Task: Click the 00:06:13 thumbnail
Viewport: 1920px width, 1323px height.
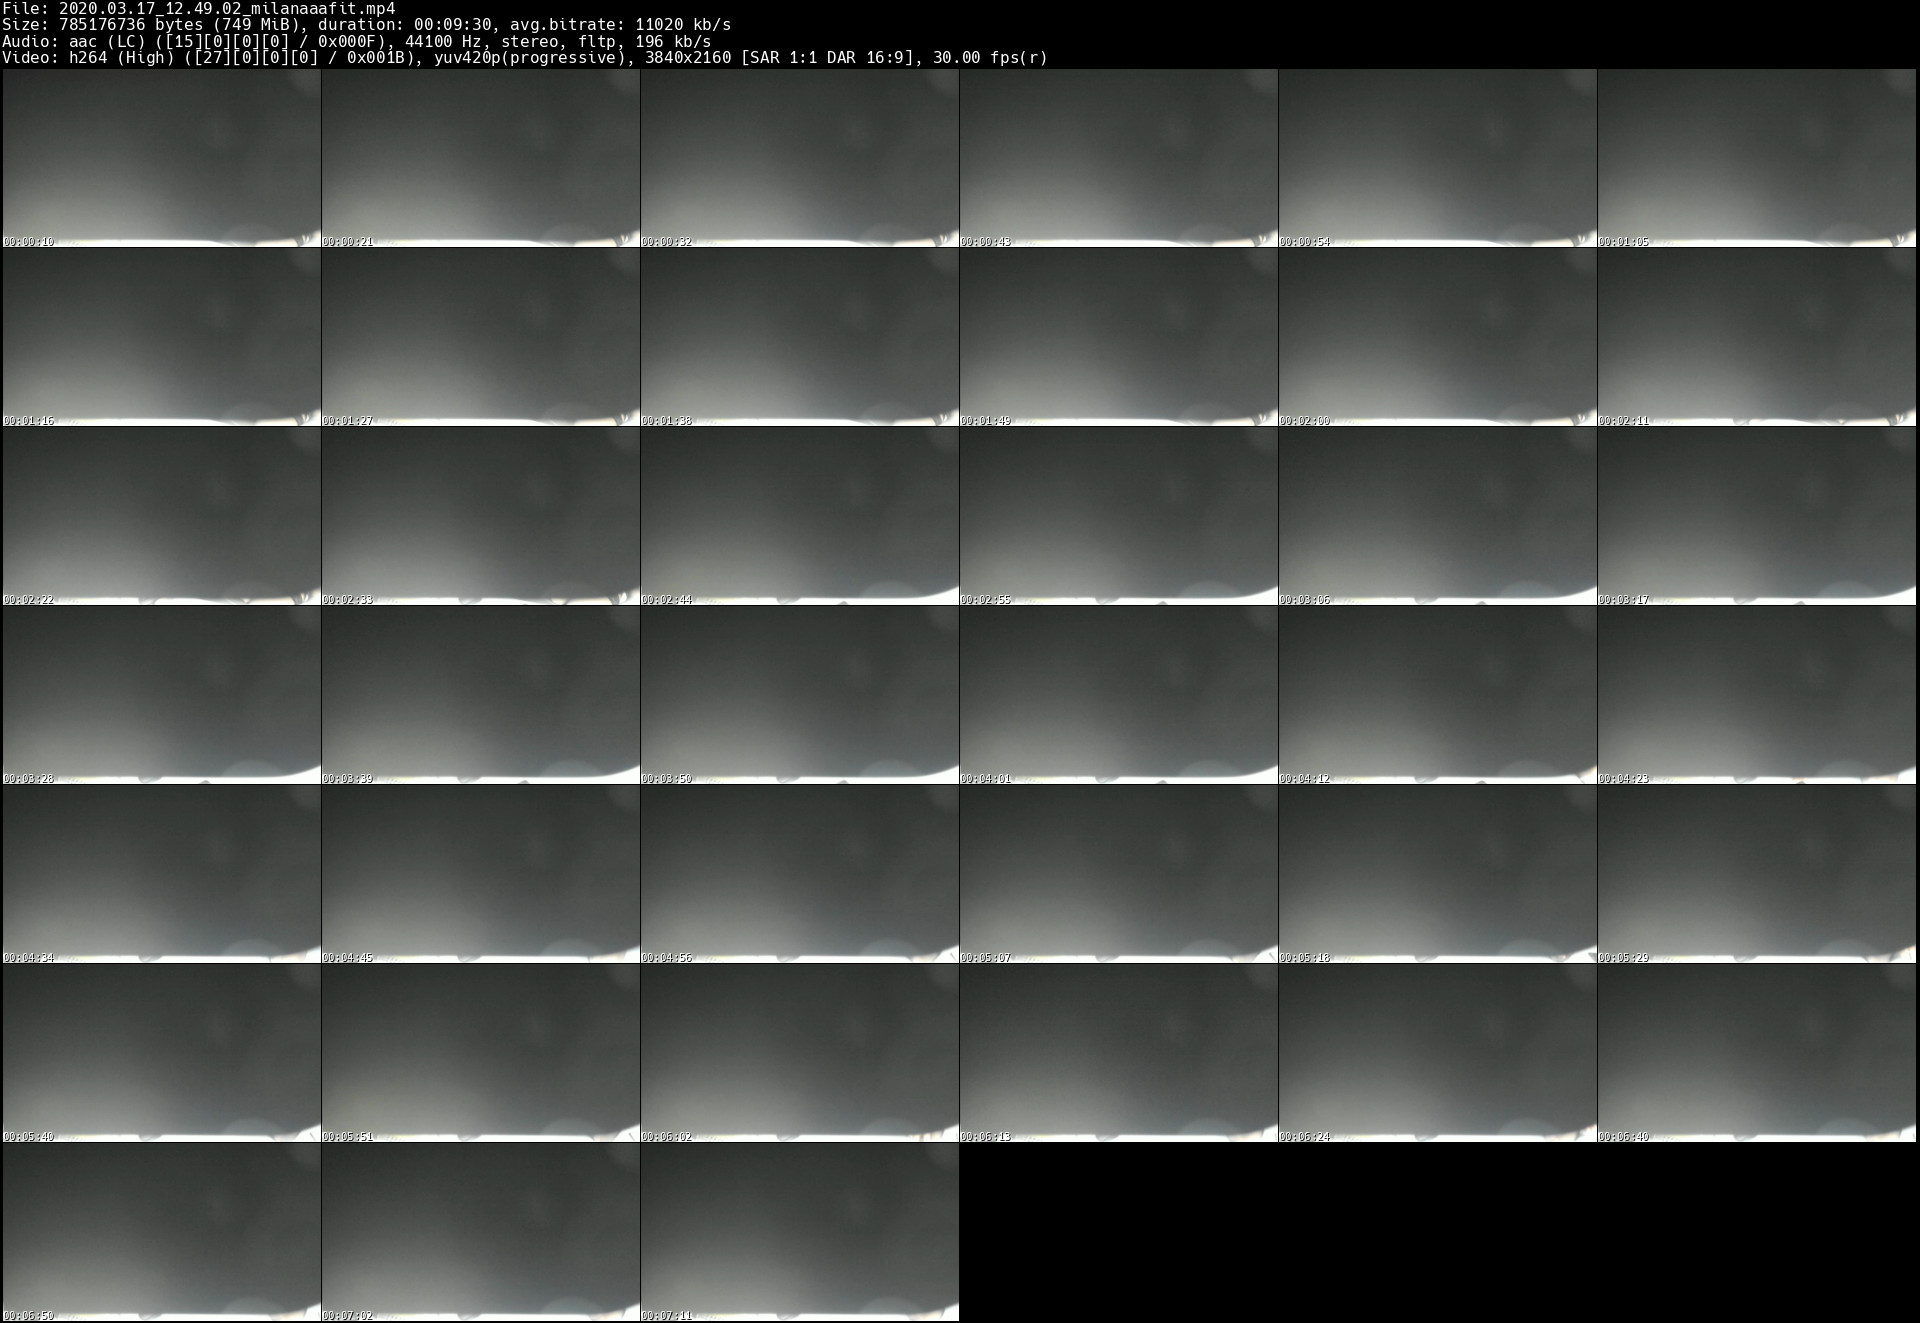Action: point(1118,1053)
